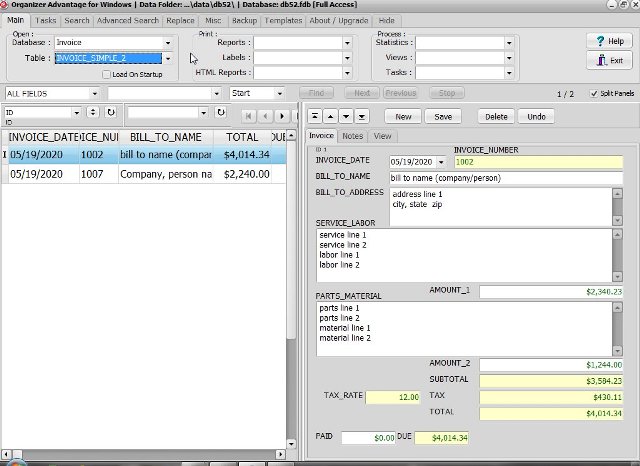Open the INVOICE_DATE date picker dropdown

(441, 162)
